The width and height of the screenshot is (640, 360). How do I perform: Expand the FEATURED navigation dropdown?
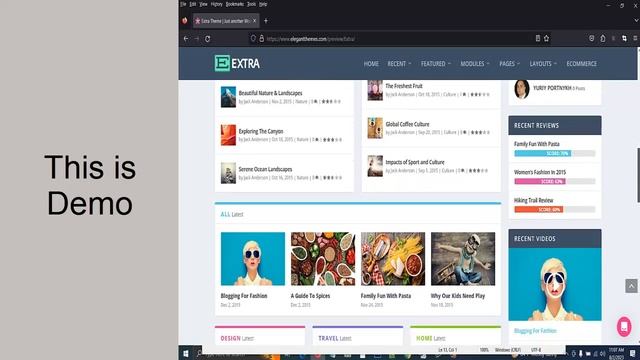pyautogui.click(x=436, y=64)
